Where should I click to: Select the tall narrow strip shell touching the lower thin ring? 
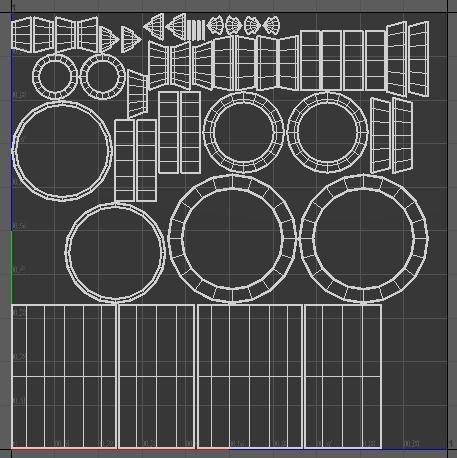[124, 161]
